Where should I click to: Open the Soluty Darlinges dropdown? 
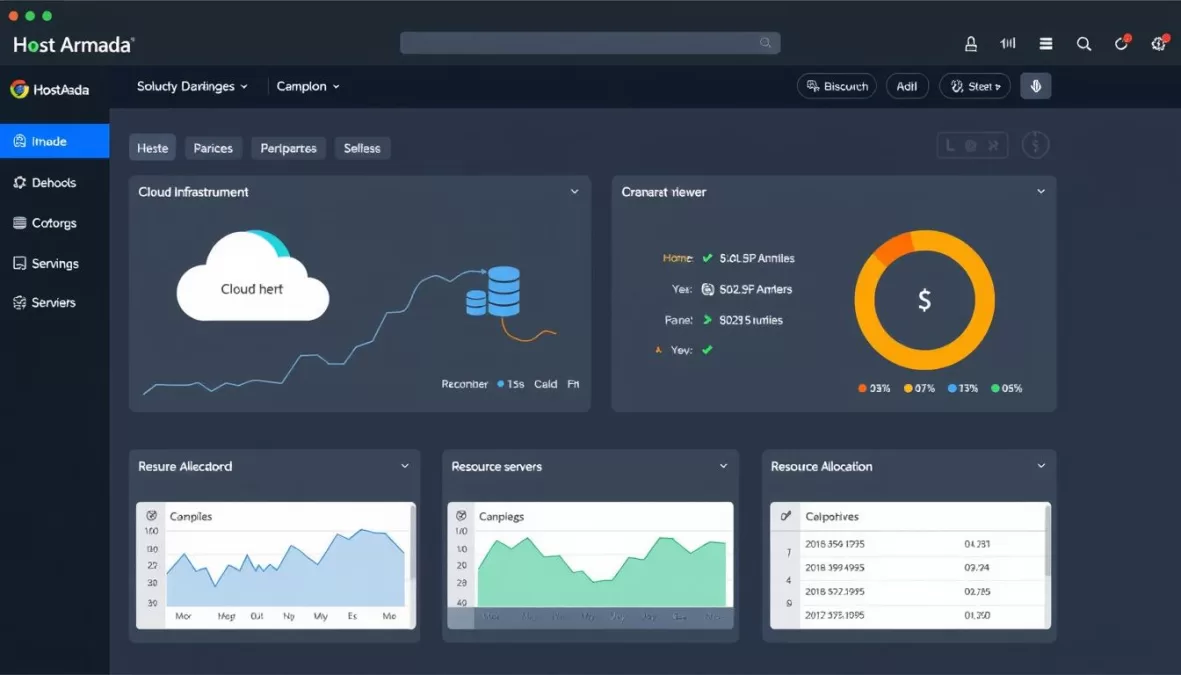[x=192, y=87]
